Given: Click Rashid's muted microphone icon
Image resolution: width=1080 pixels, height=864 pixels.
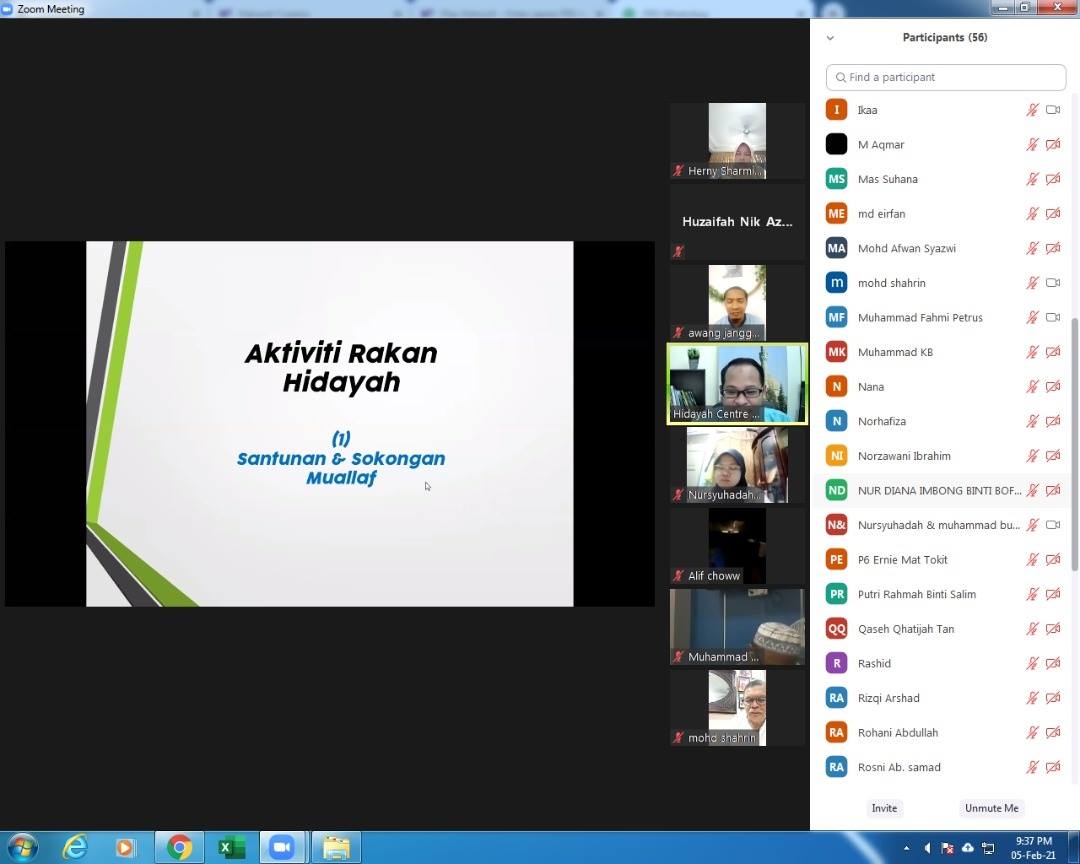Looking at the screenshot, I should coord(1033,664).
